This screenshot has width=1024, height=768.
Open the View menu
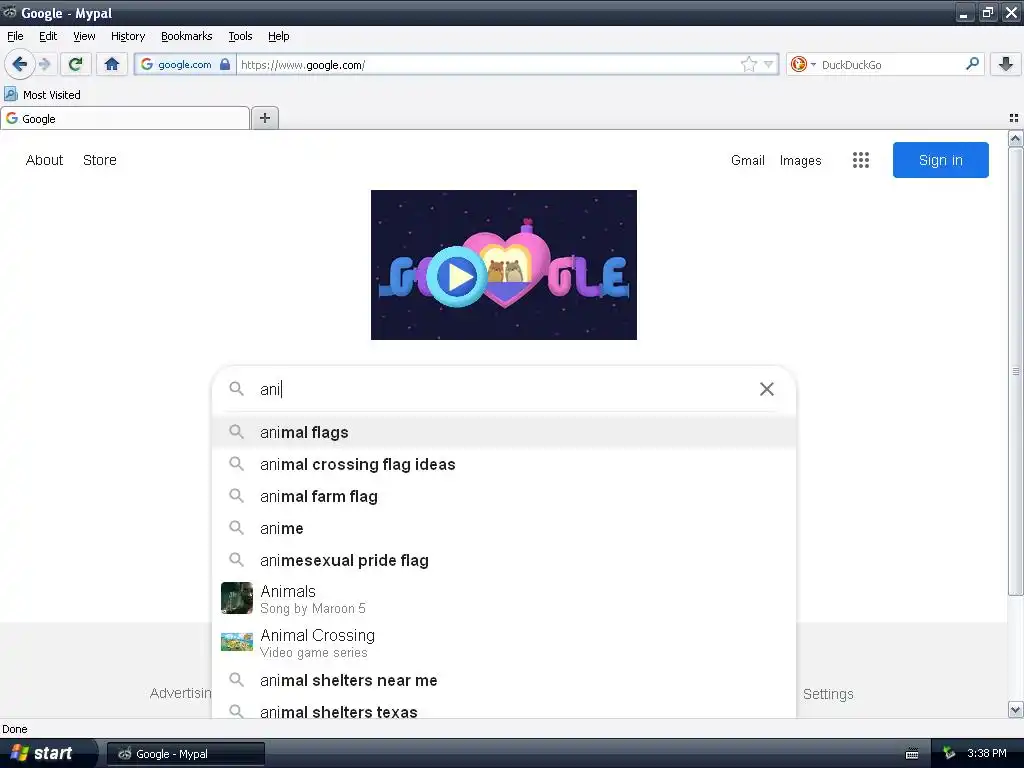coord(84,36)
